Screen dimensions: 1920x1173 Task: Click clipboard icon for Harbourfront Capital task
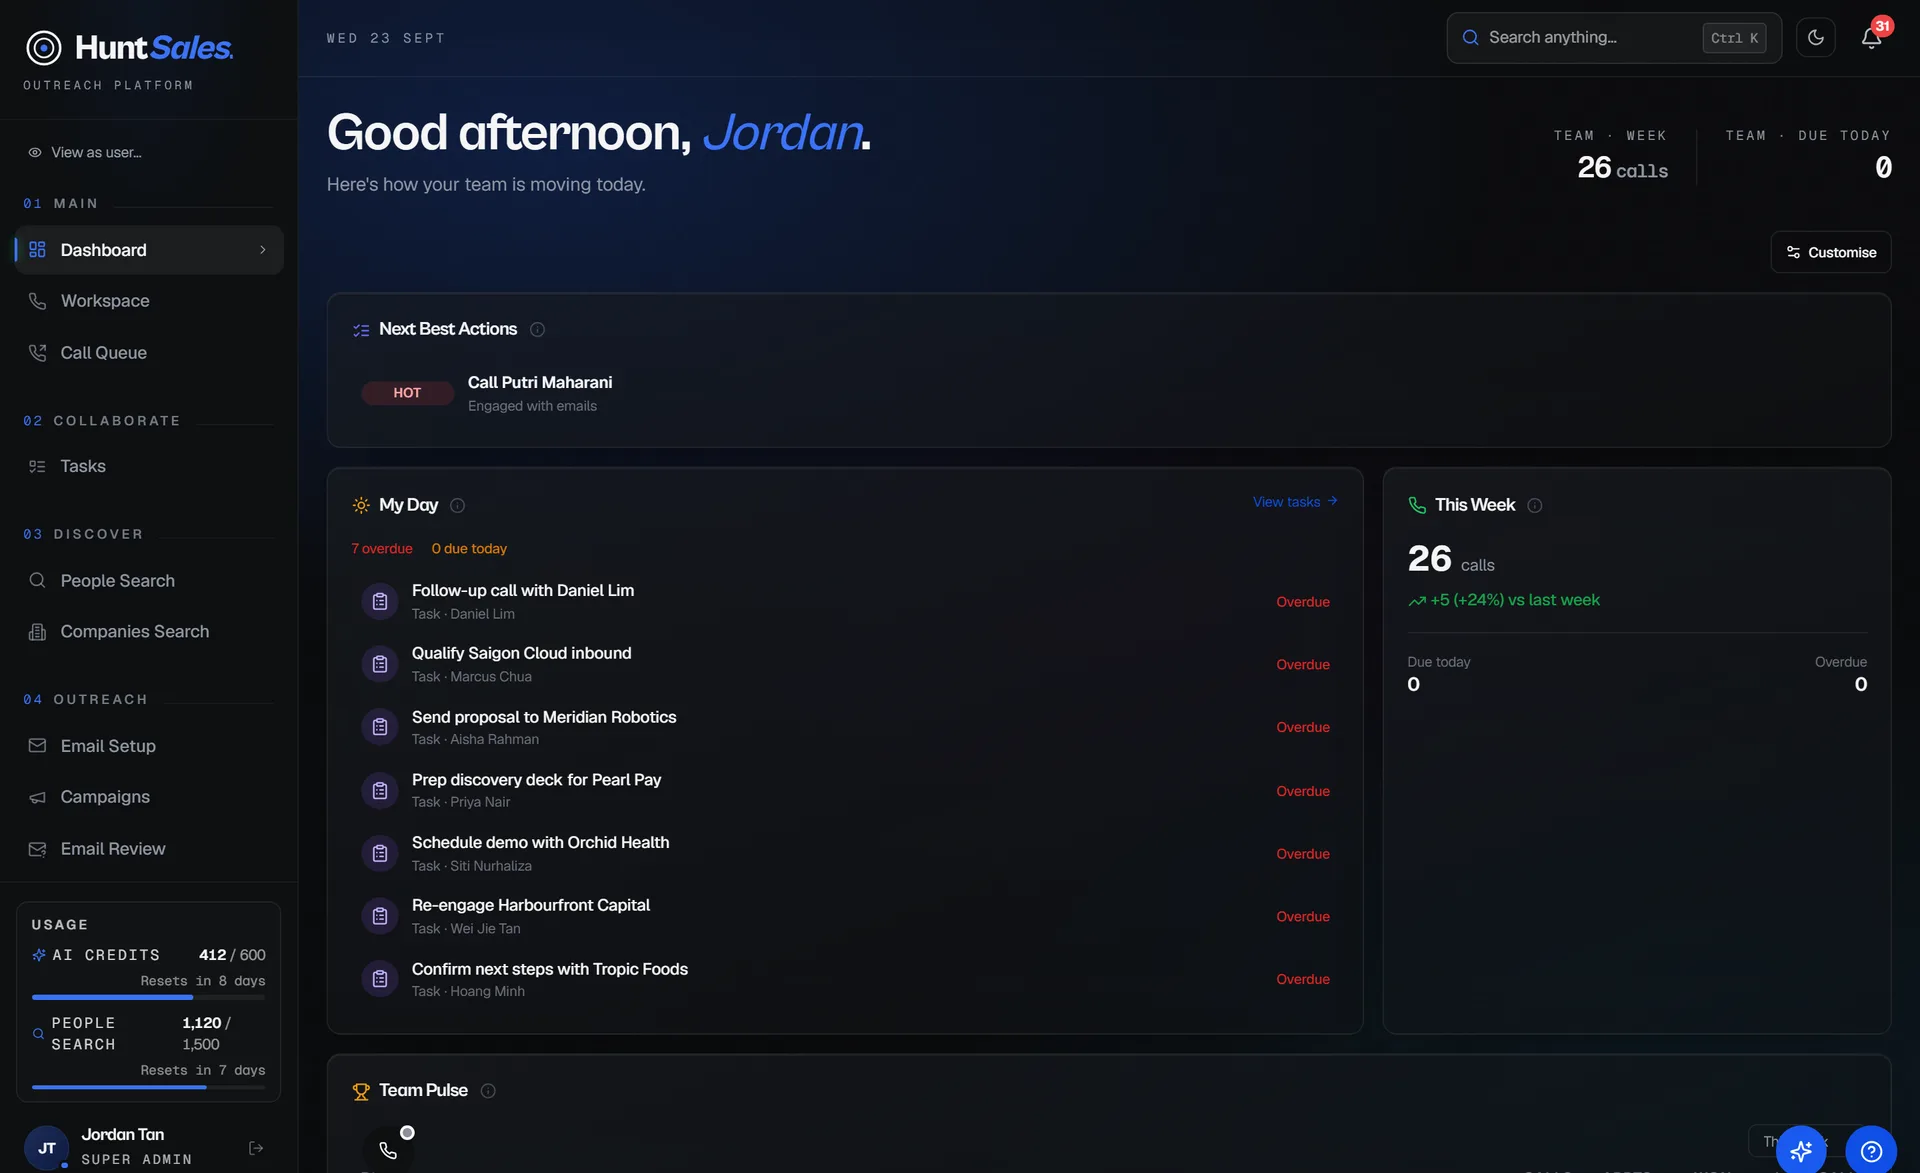click(x=380, y=916)
